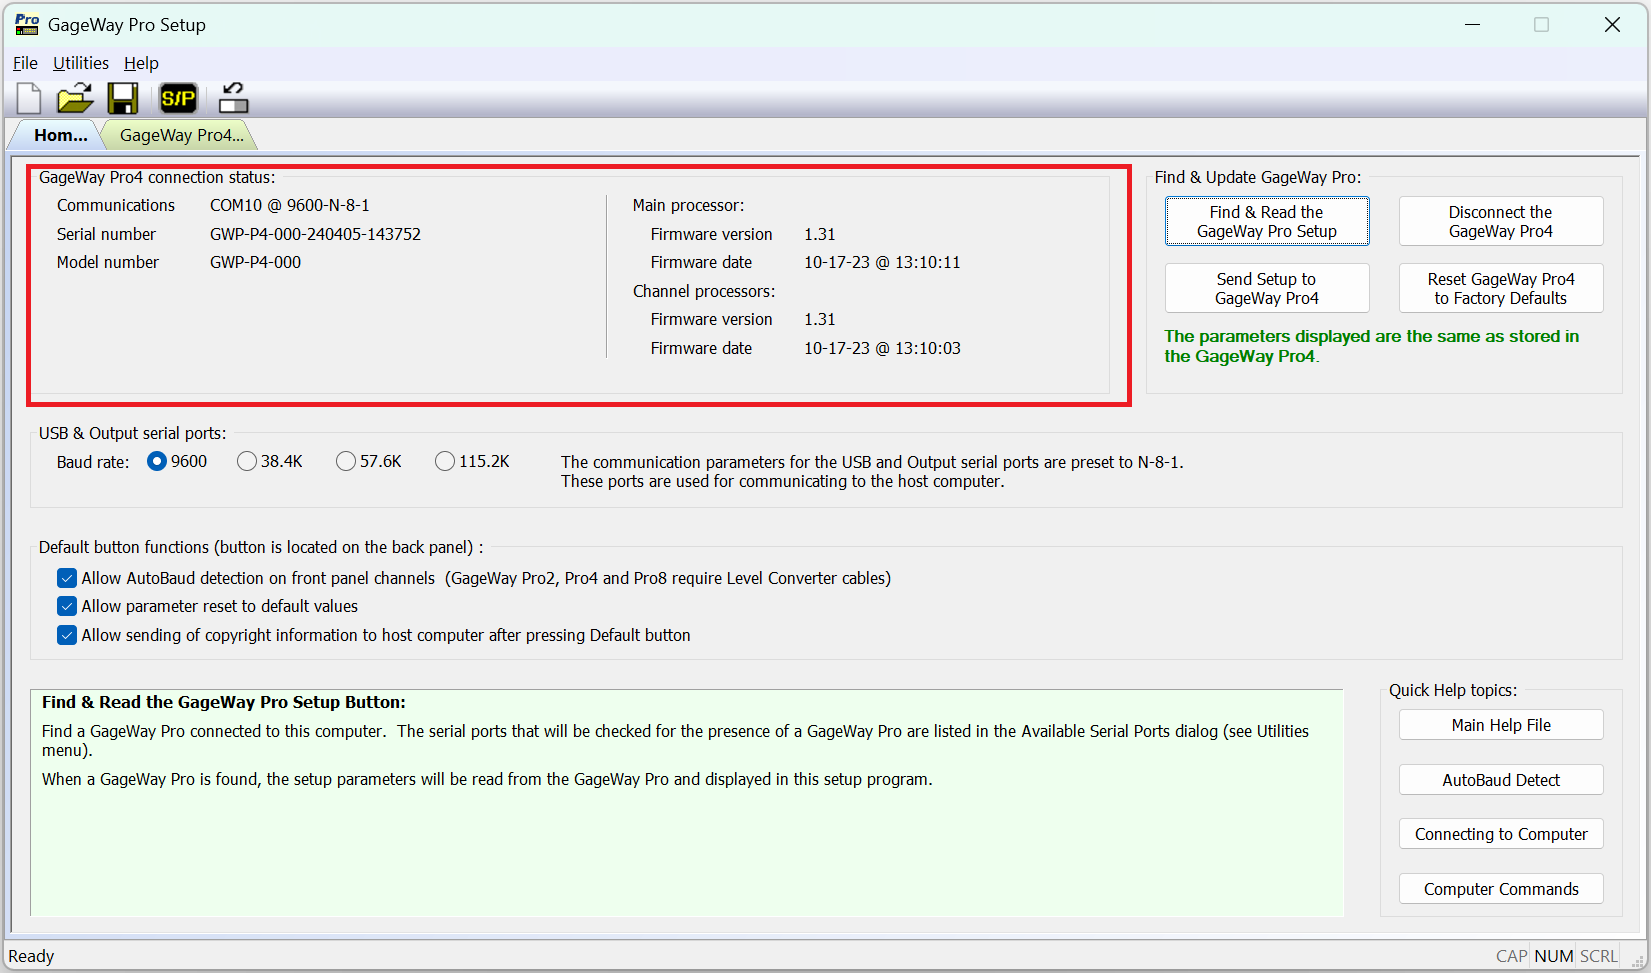The height and width of the screenshot is (973, 1651).
Task: Toggle sending of copyright information checkbox
Action: 67,635
